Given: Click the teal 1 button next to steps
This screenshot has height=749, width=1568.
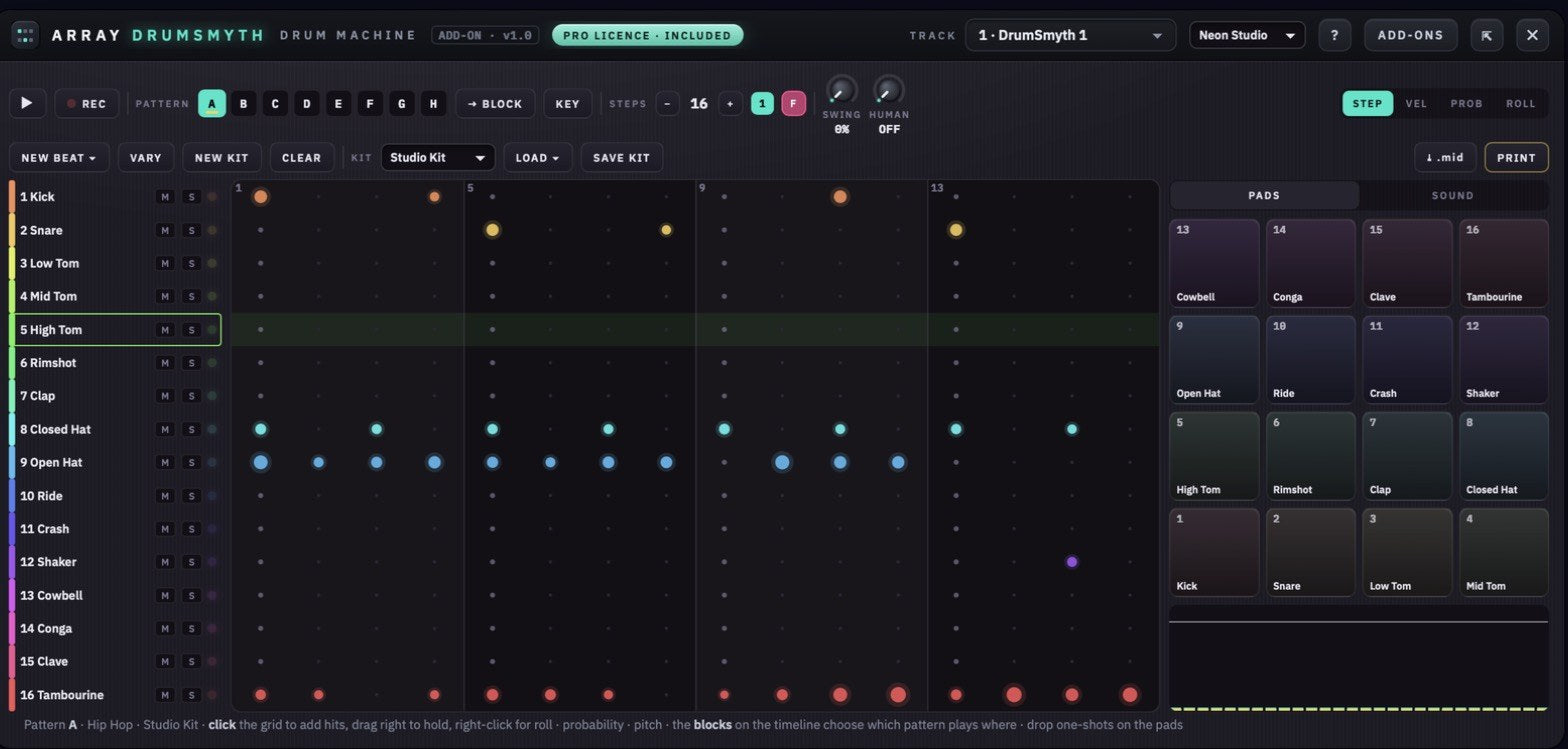Looking at the screenshot, I should 762,103.
